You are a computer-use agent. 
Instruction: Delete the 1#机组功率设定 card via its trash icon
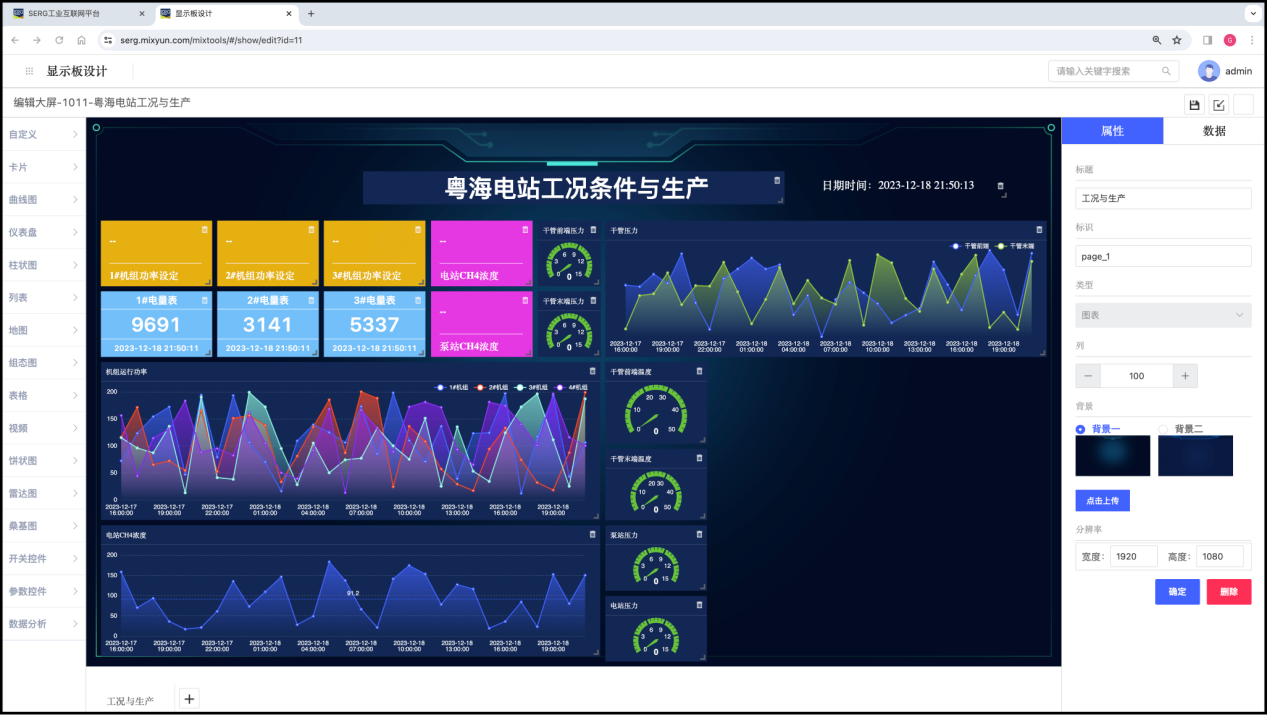[205, 229]
